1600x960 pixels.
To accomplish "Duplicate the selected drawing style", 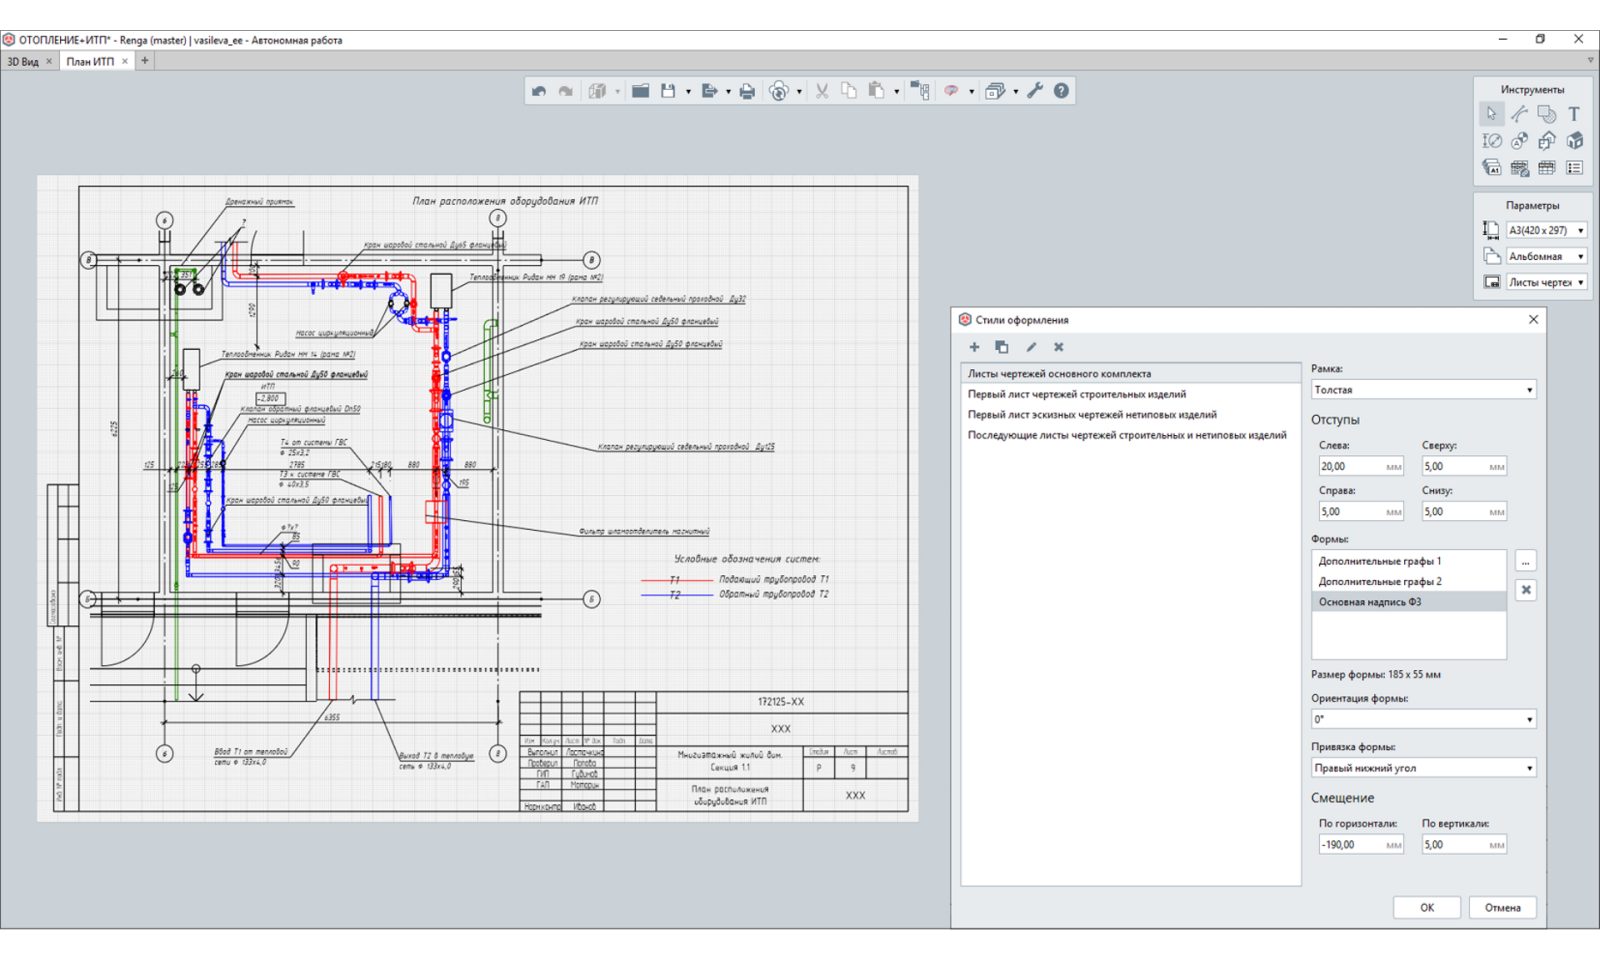I will coord(1002,347).
